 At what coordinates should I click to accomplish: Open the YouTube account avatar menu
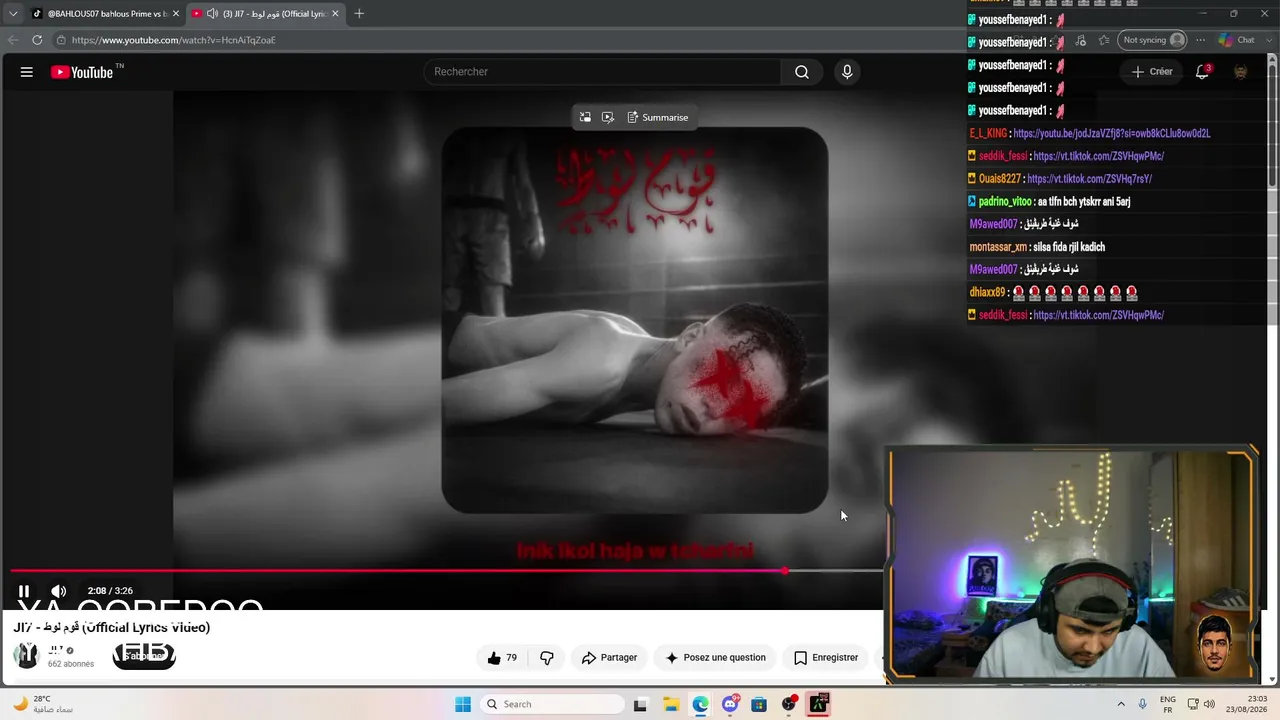click(x=1240, y=72)
